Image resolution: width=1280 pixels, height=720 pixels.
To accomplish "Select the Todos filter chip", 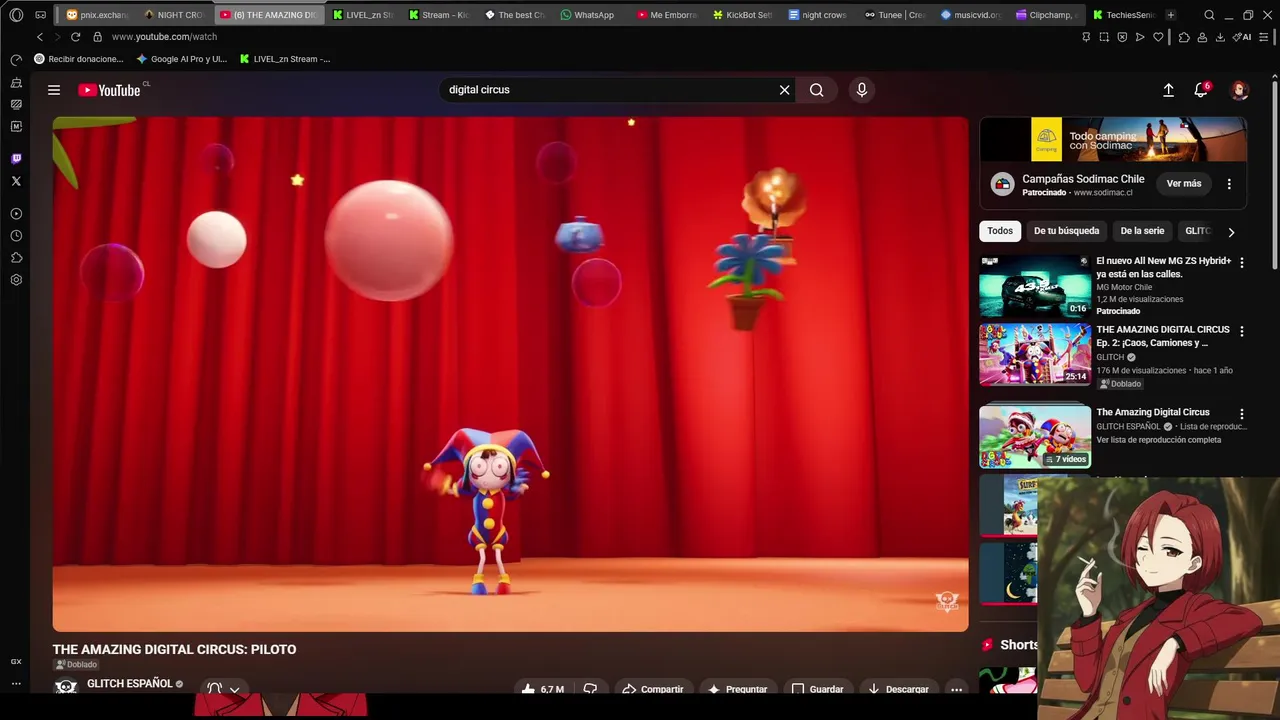I will coord(1000,231).
